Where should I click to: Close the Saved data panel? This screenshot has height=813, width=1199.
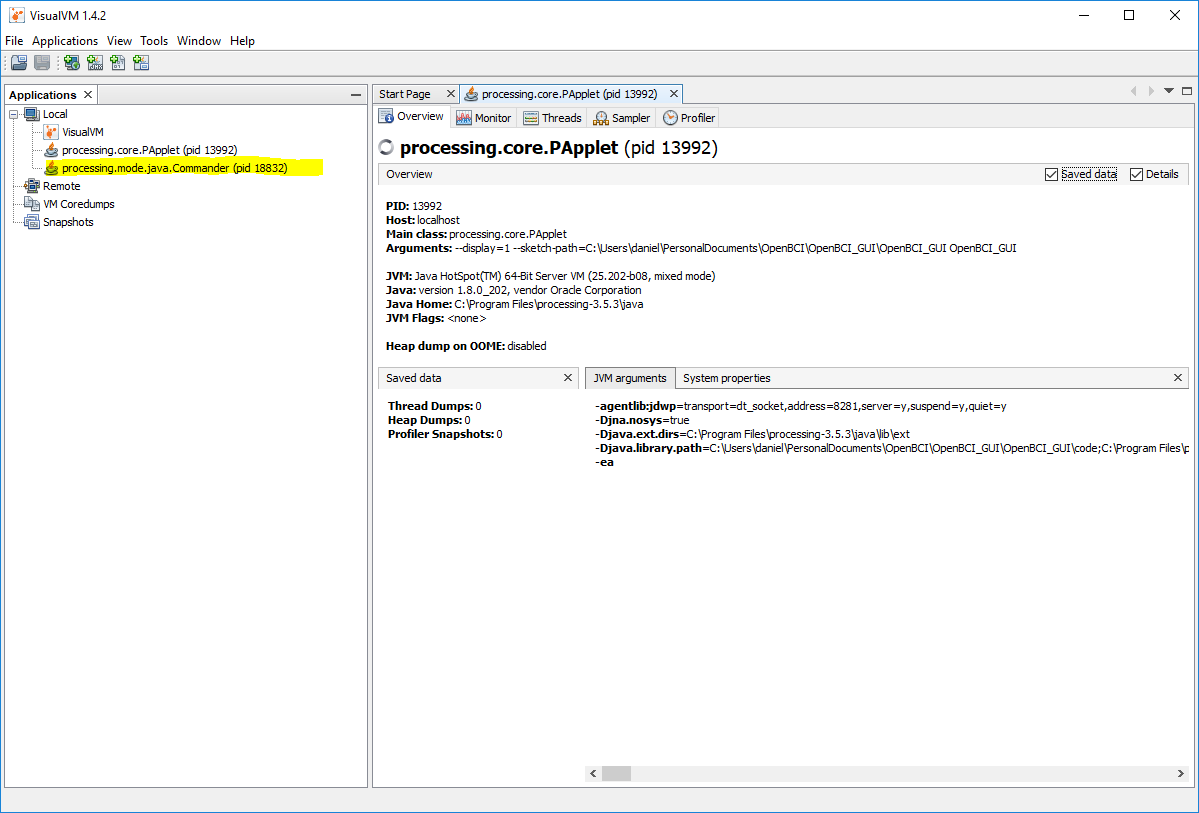(x=568, y=378)
